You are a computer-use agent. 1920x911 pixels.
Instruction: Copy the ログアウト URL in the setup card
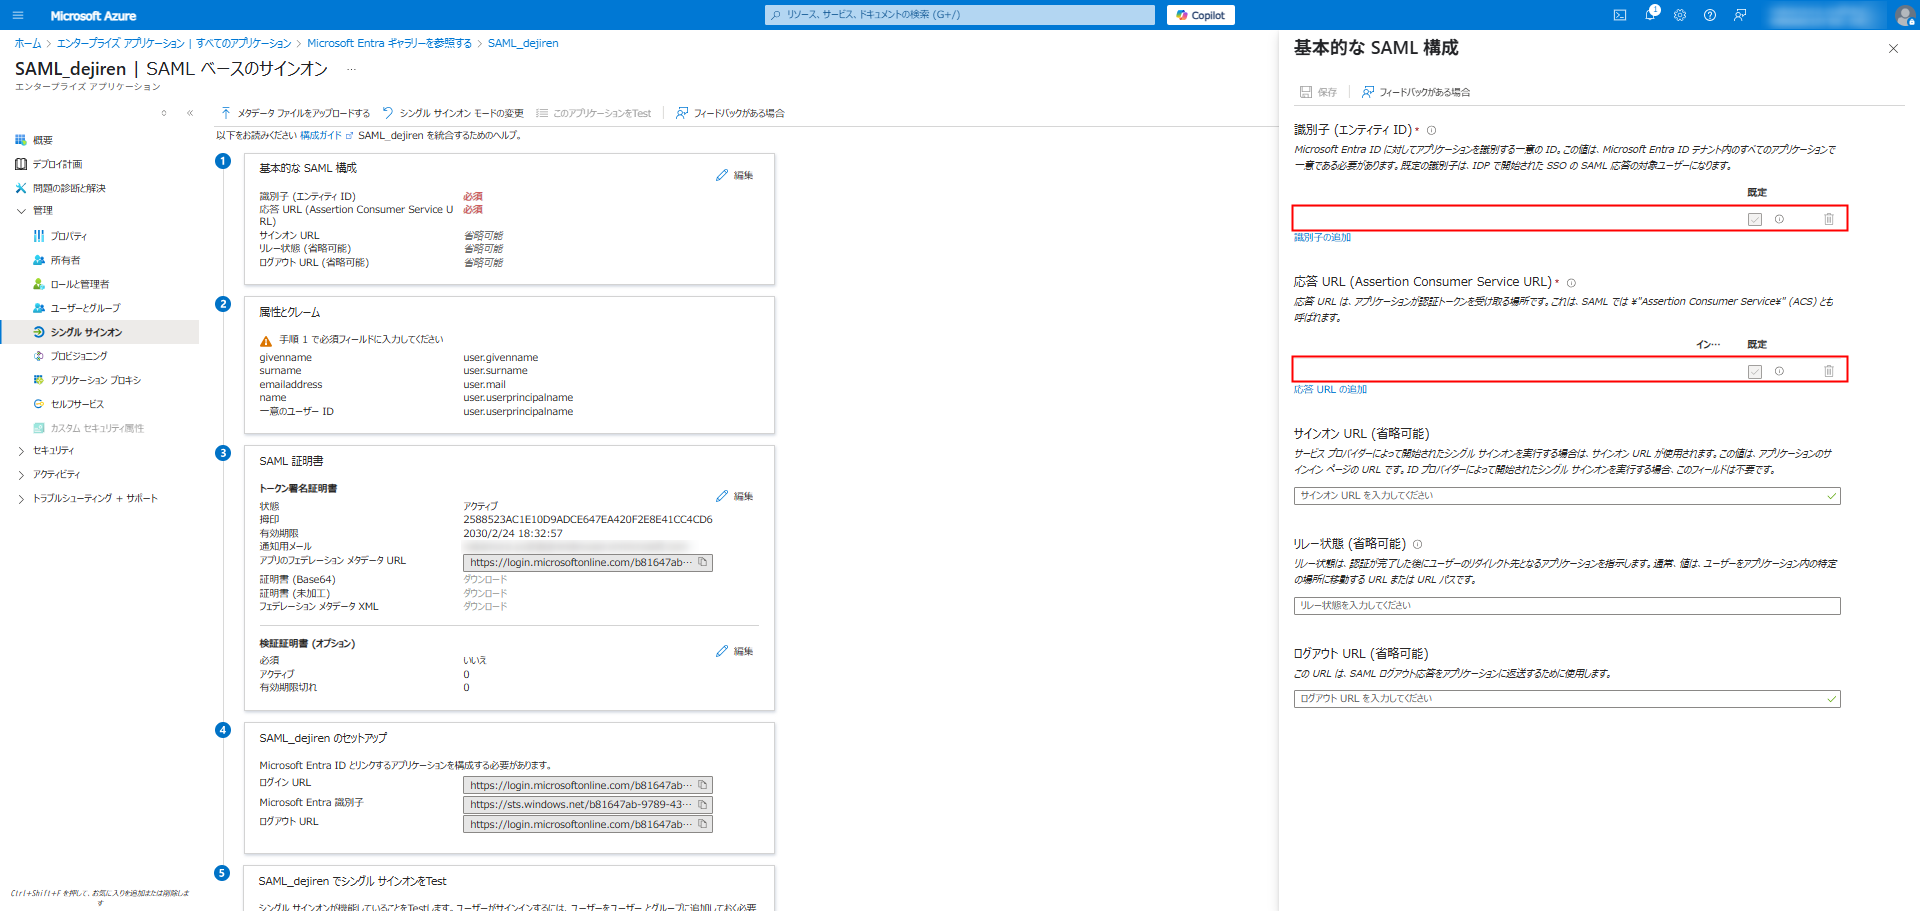point(703,824)
